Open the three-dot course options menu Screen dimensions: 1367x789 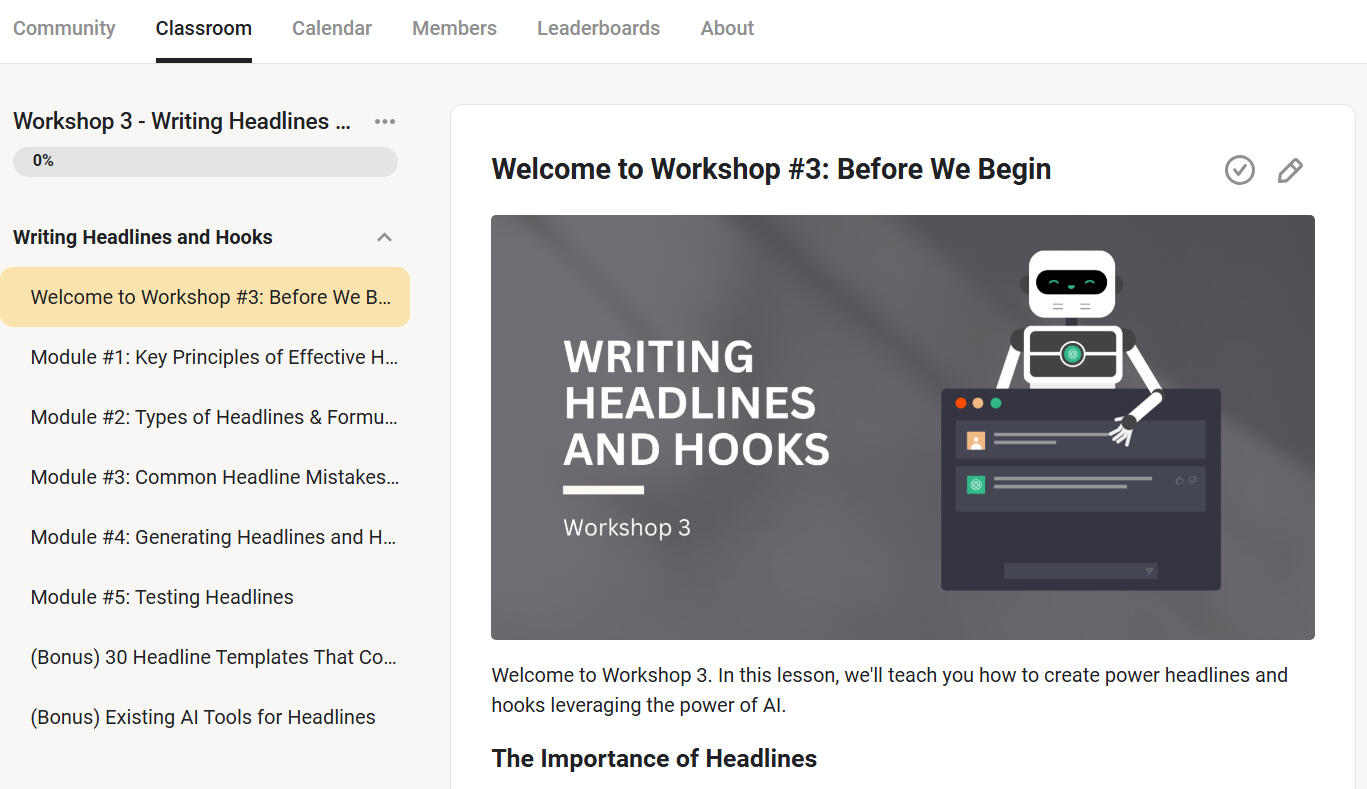385,121
